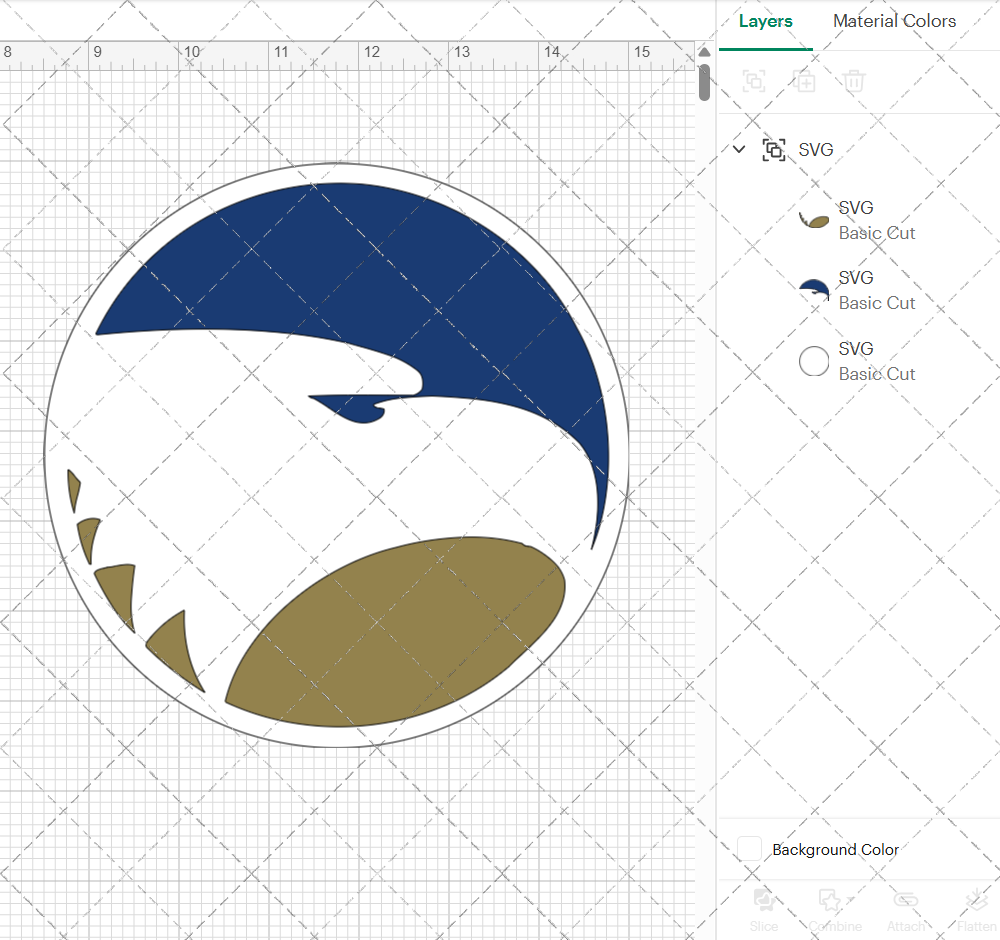Open the Combine menu button
1000x940 pixels.
[835, 911]
